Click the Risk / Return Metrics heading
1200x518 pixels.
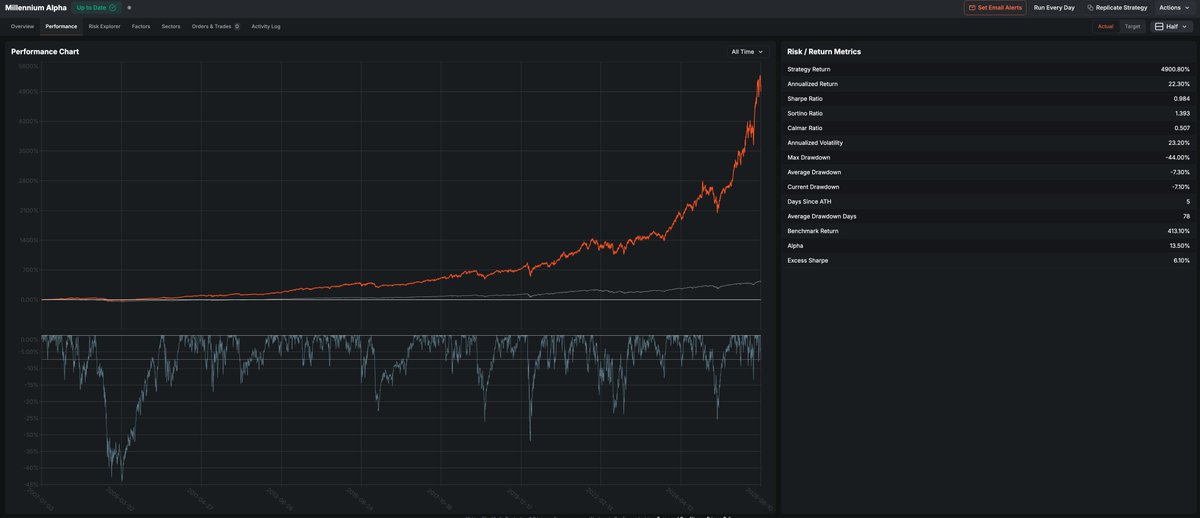824,51
